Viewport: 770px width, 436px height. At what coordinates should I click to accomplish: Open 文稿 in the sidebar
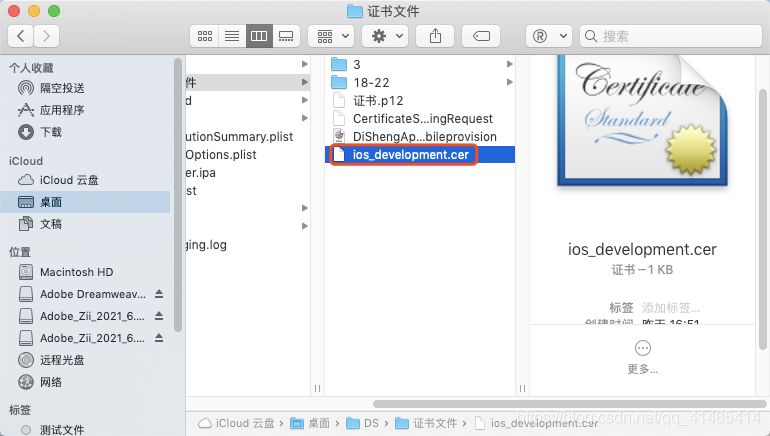pyautogui.click(x=40, y=224)
